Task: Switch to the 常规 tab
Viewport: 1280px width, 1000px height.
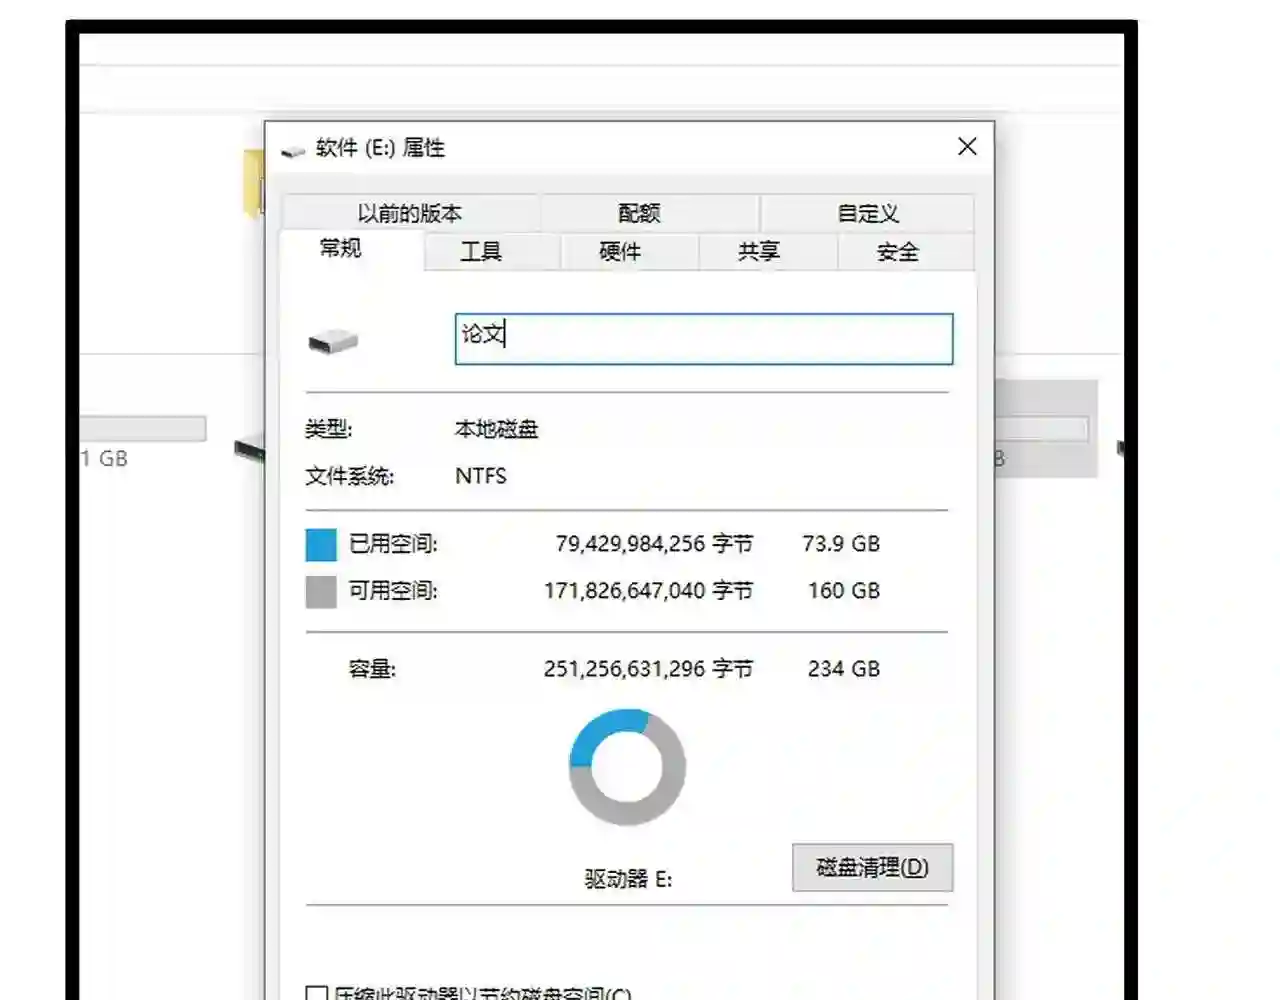Action: click(340, 249)
